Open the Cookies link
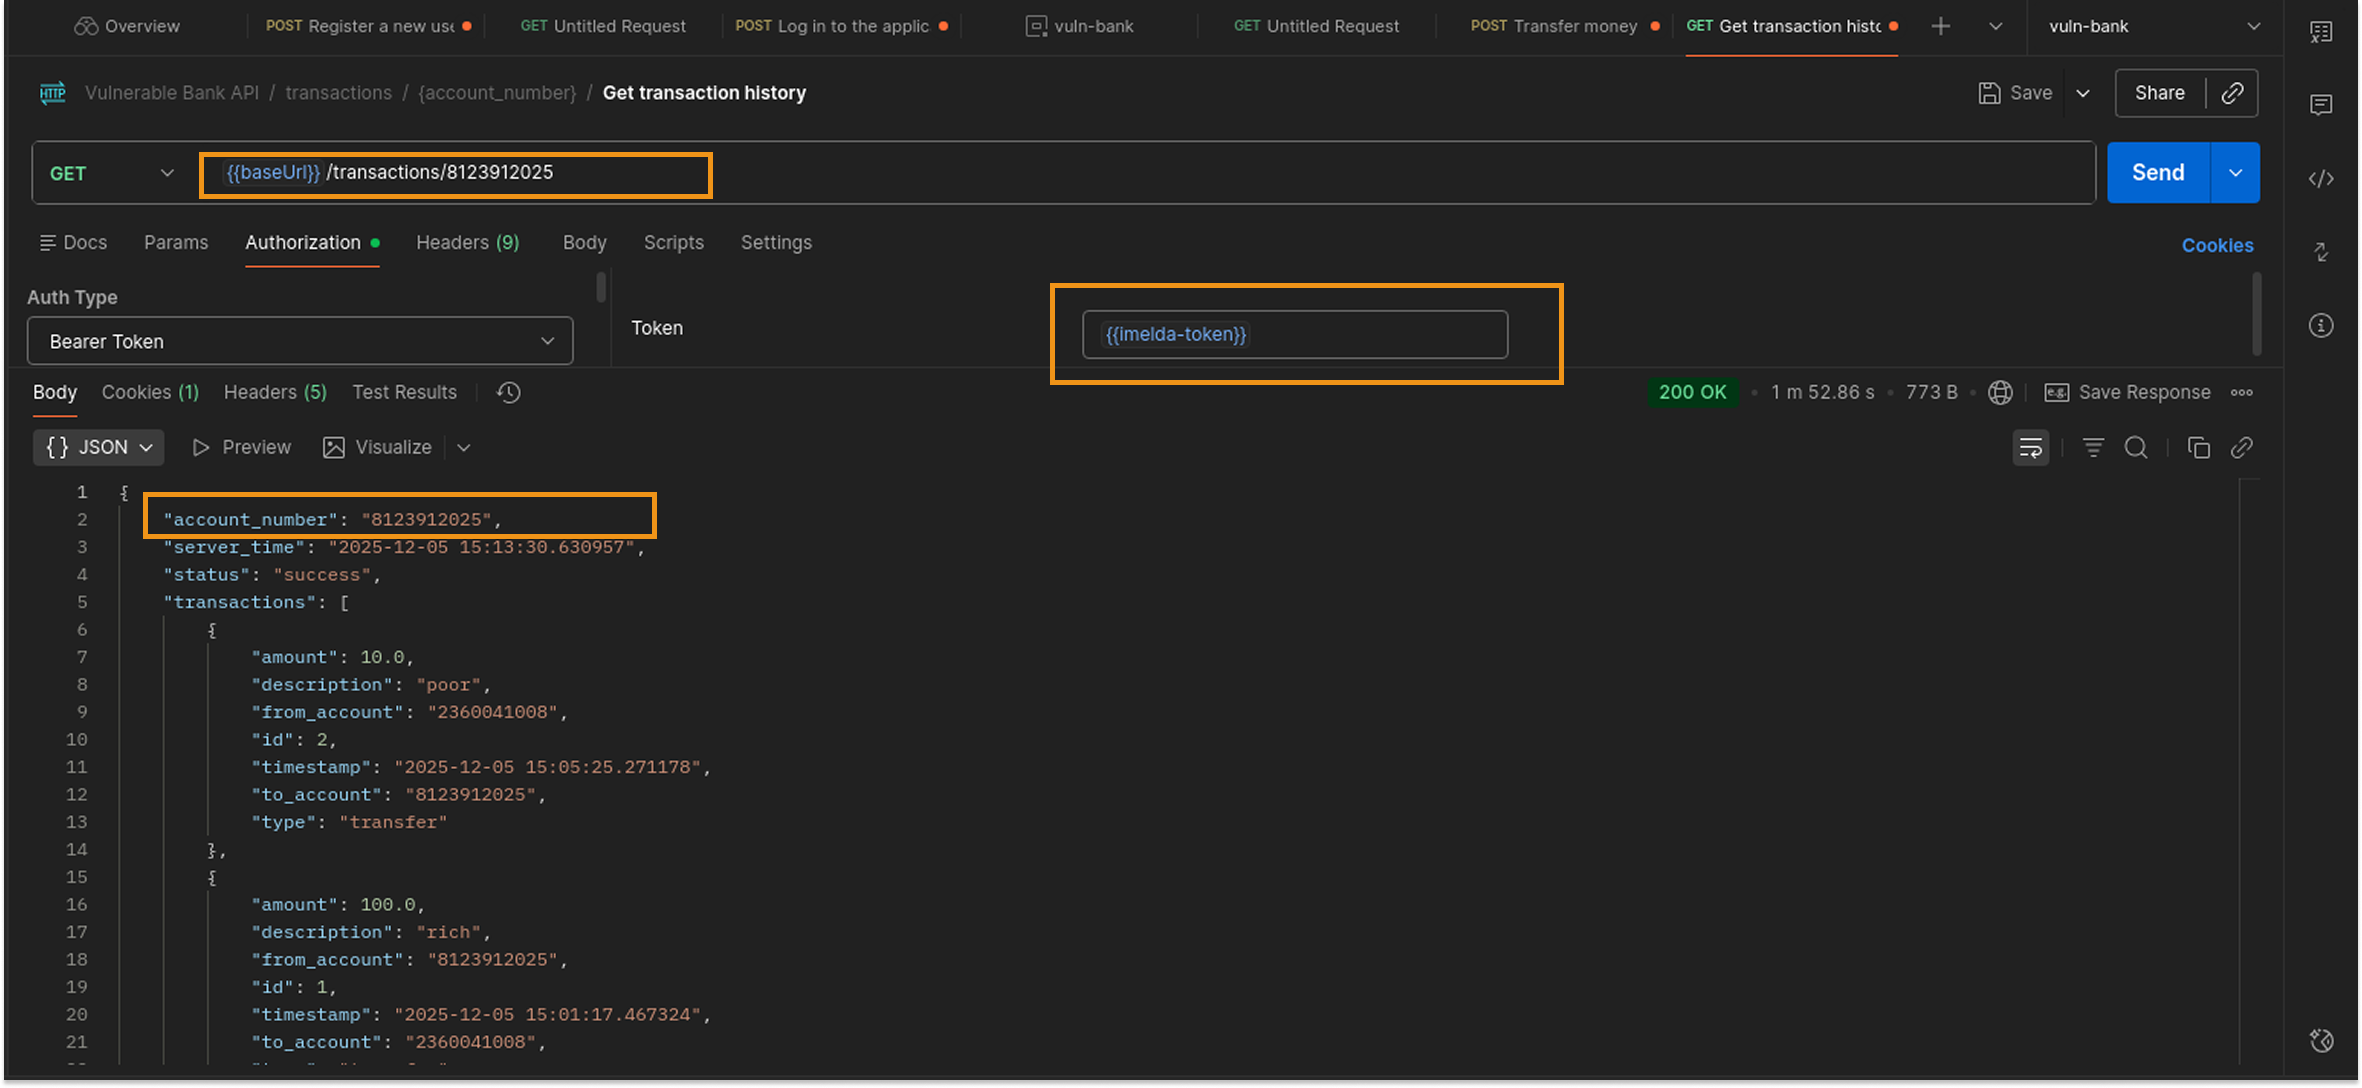This screenshot has width=2362, height=1088. (x=2216, y=246)
